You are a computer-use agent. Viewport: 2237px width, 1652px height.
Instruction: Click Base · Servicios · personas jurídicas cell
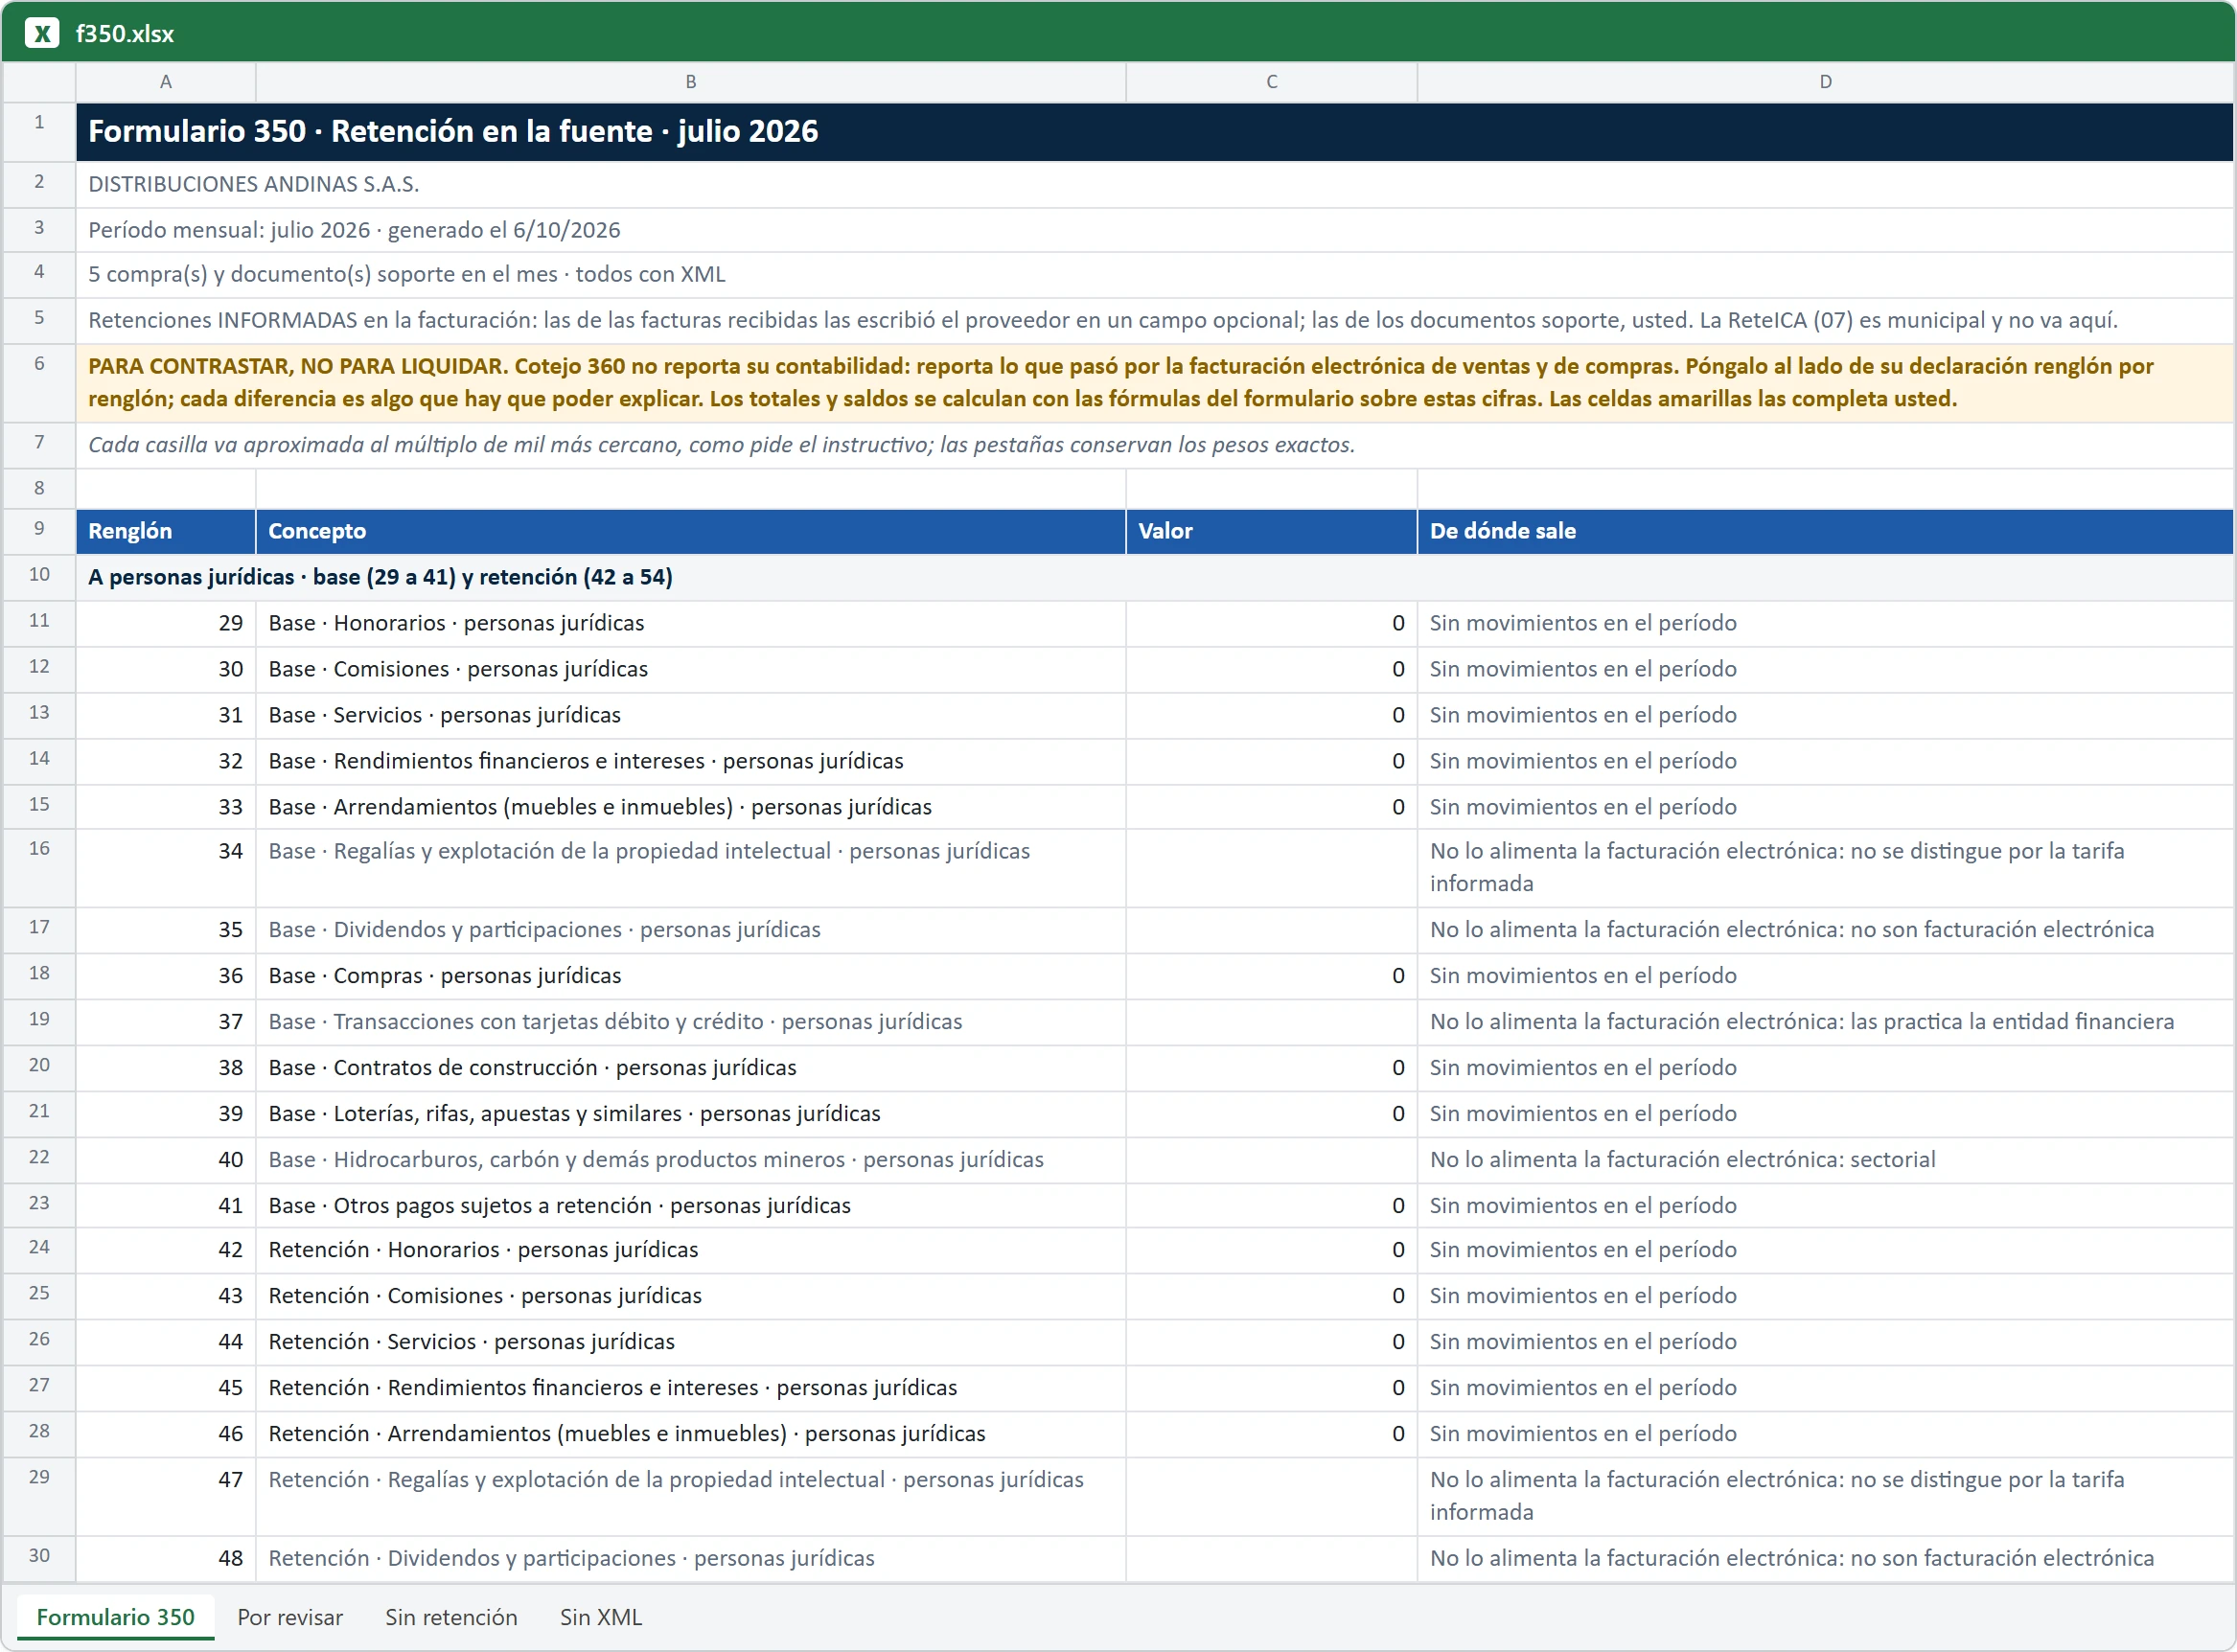point(691,716)
